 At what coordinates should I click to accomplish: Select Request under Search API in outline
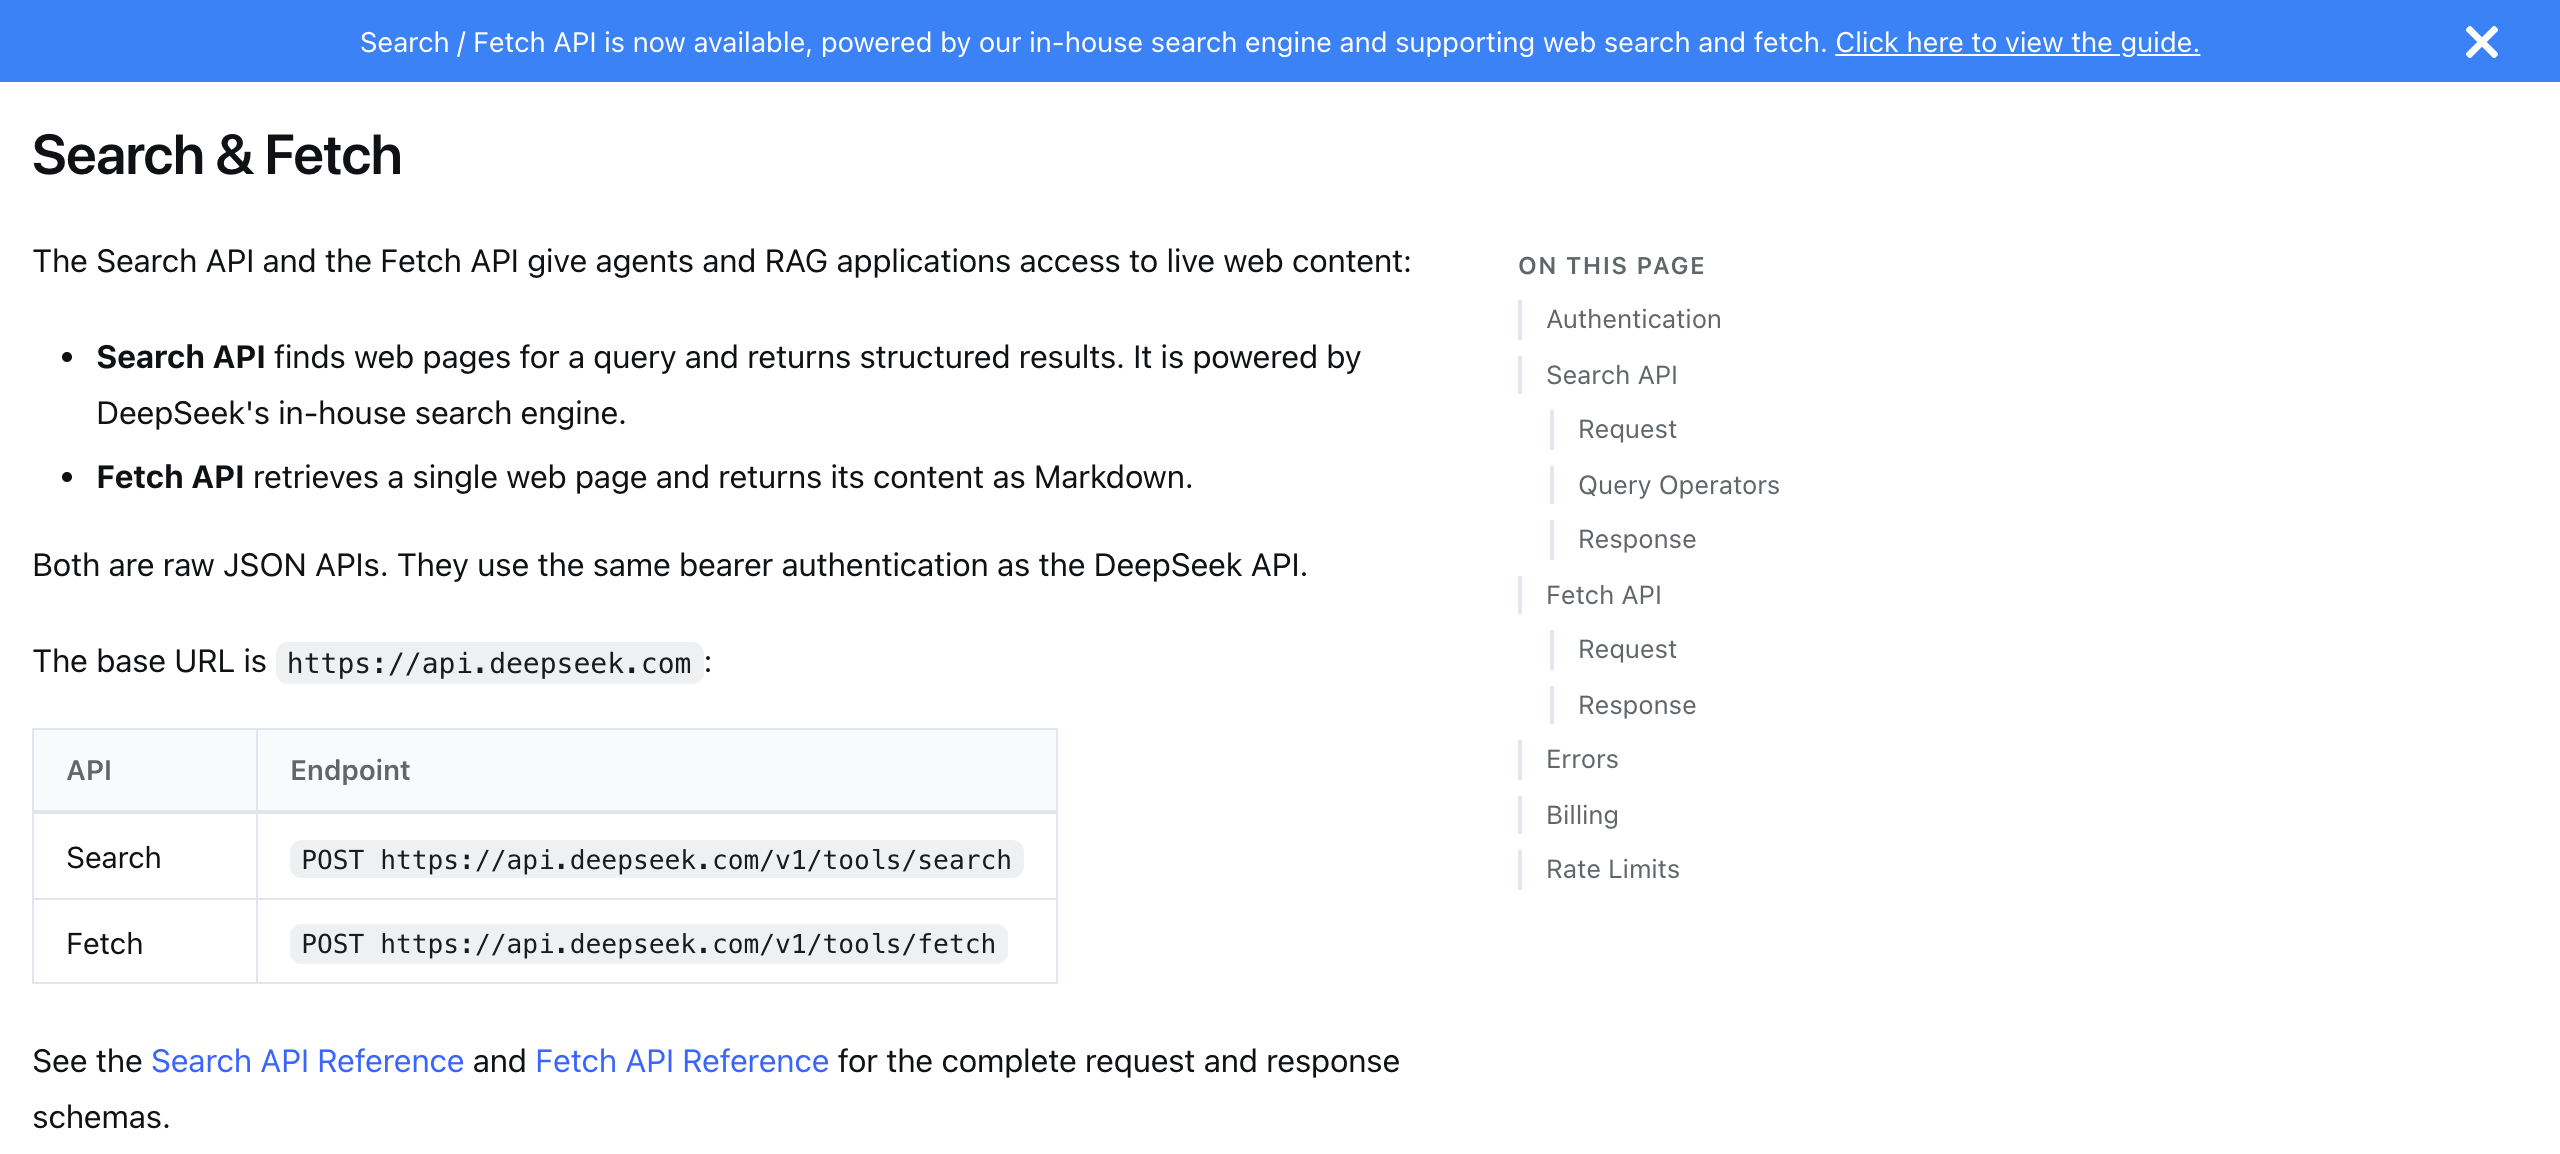point(1627,429)
